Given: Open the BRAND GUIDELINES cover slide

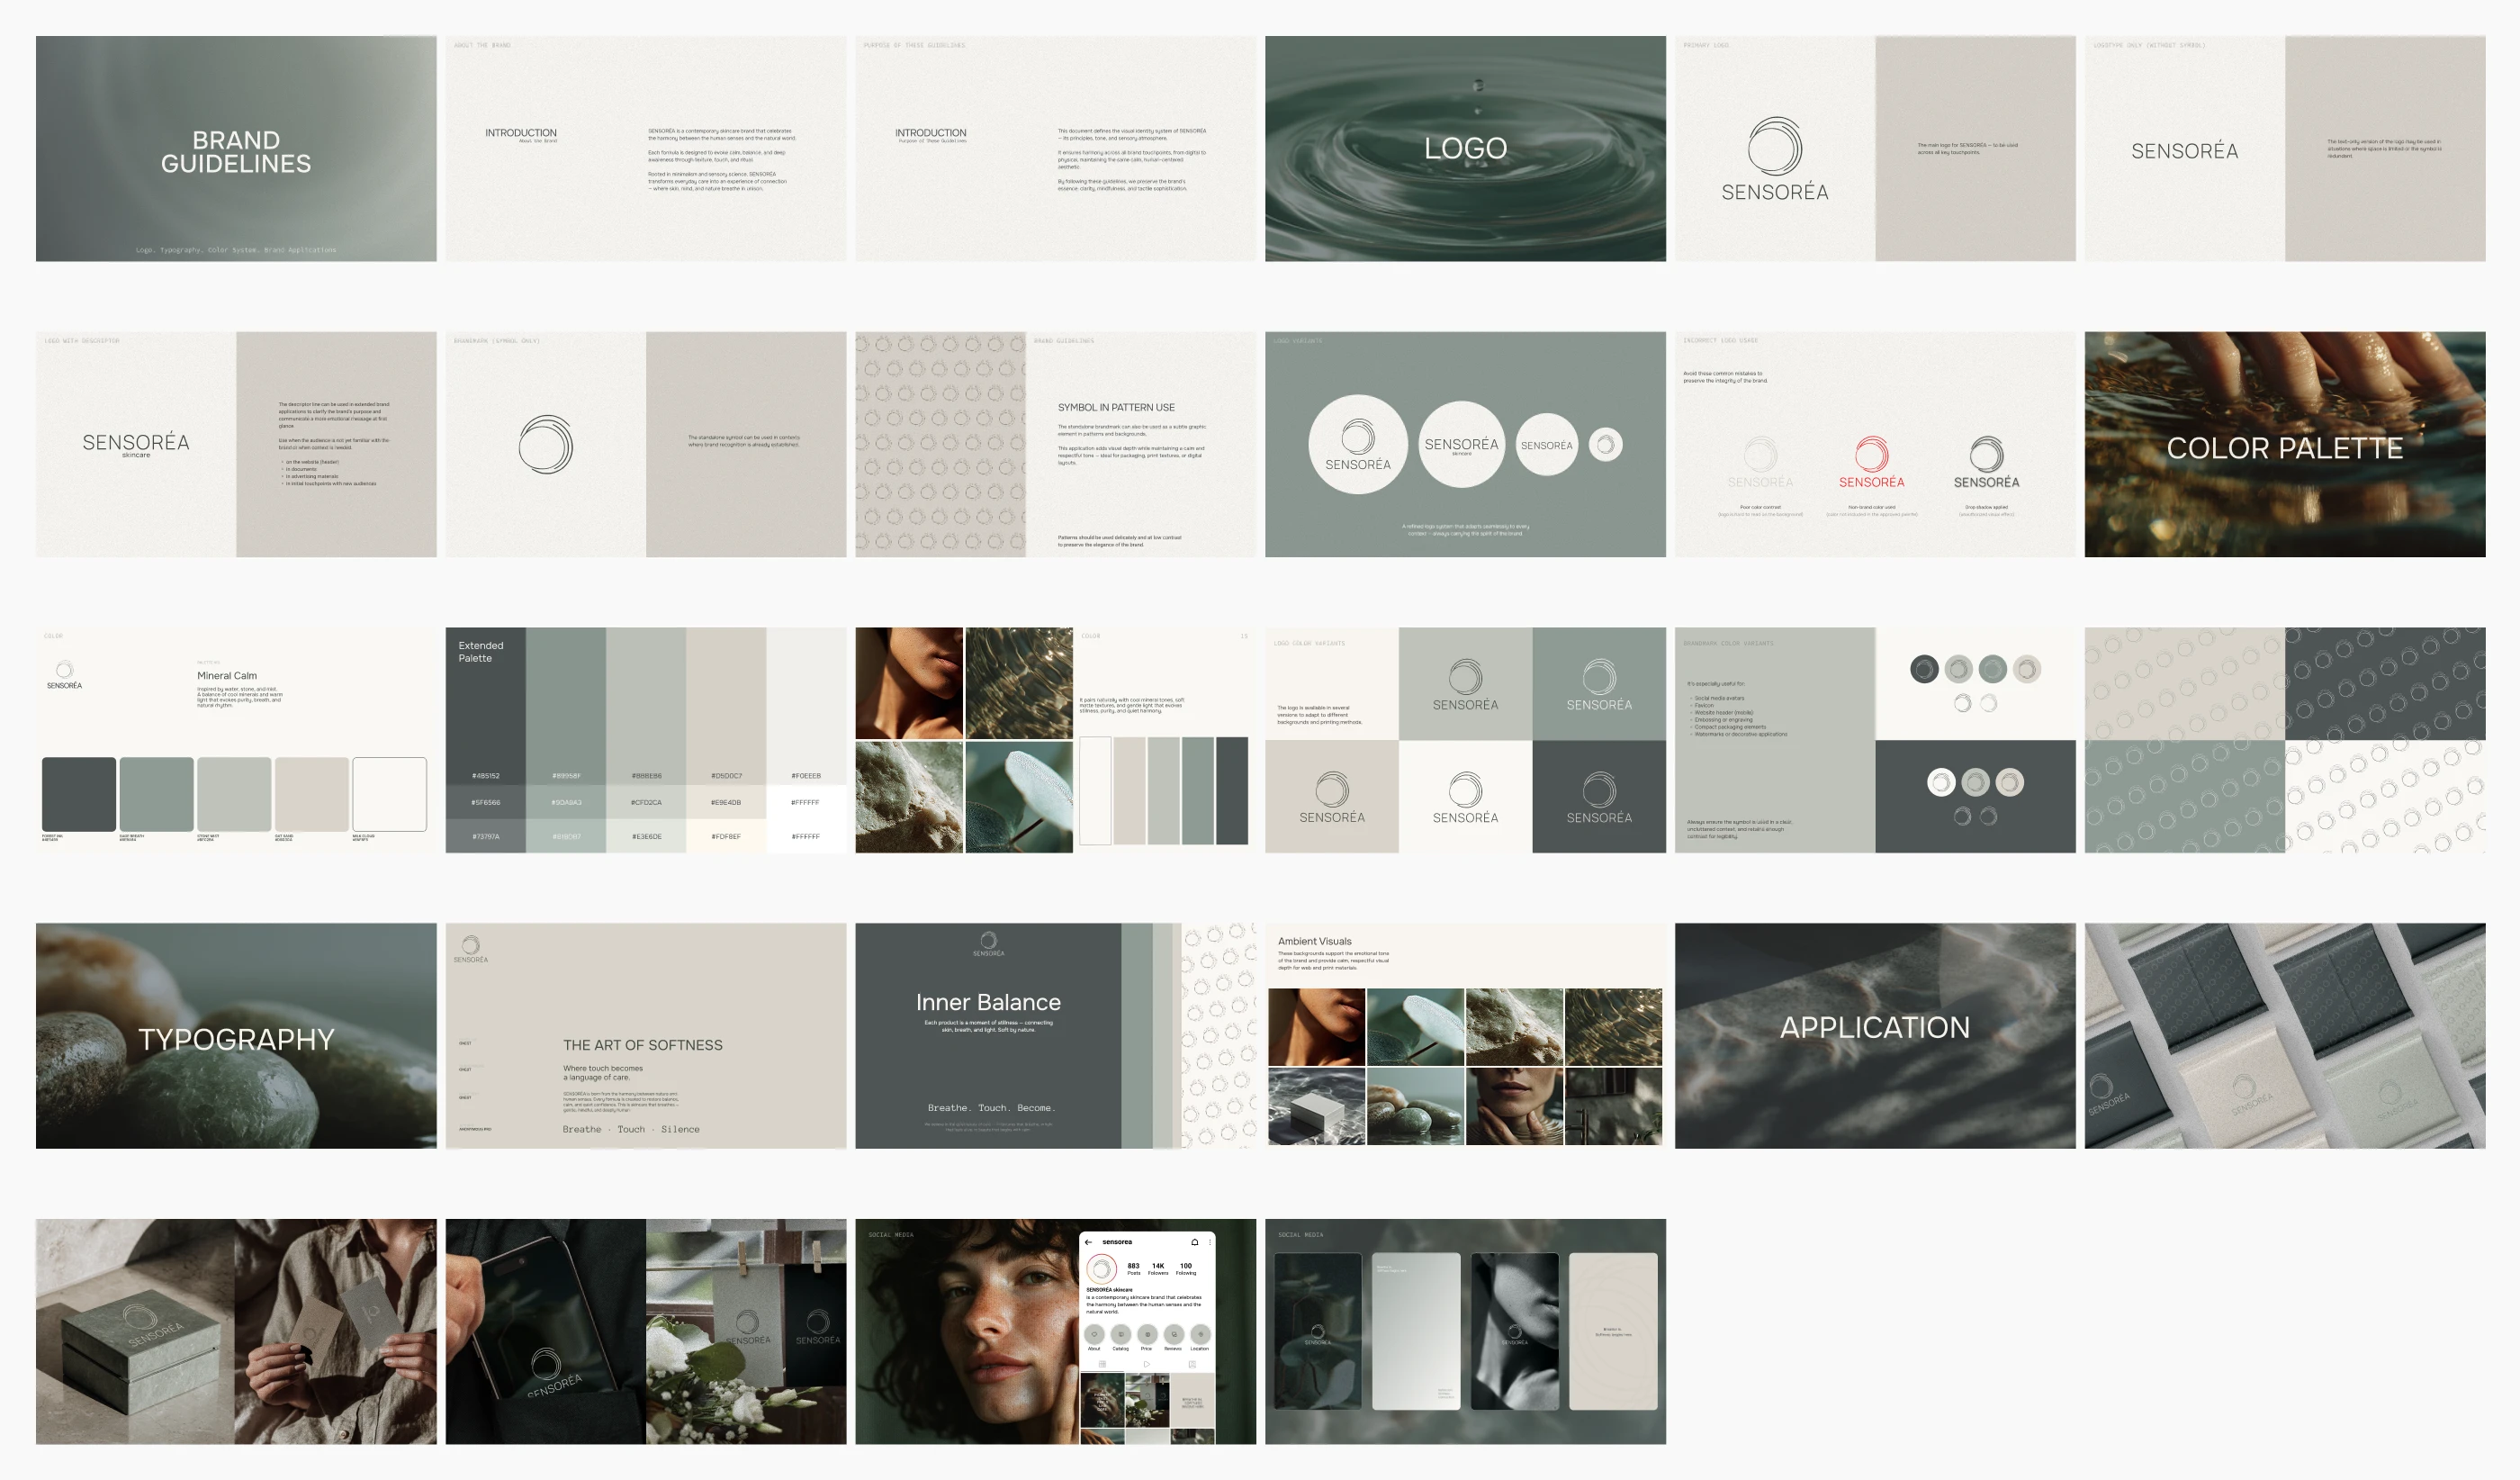Looking at the screenshot, I should pyautogui.click(x=236, y=149).
